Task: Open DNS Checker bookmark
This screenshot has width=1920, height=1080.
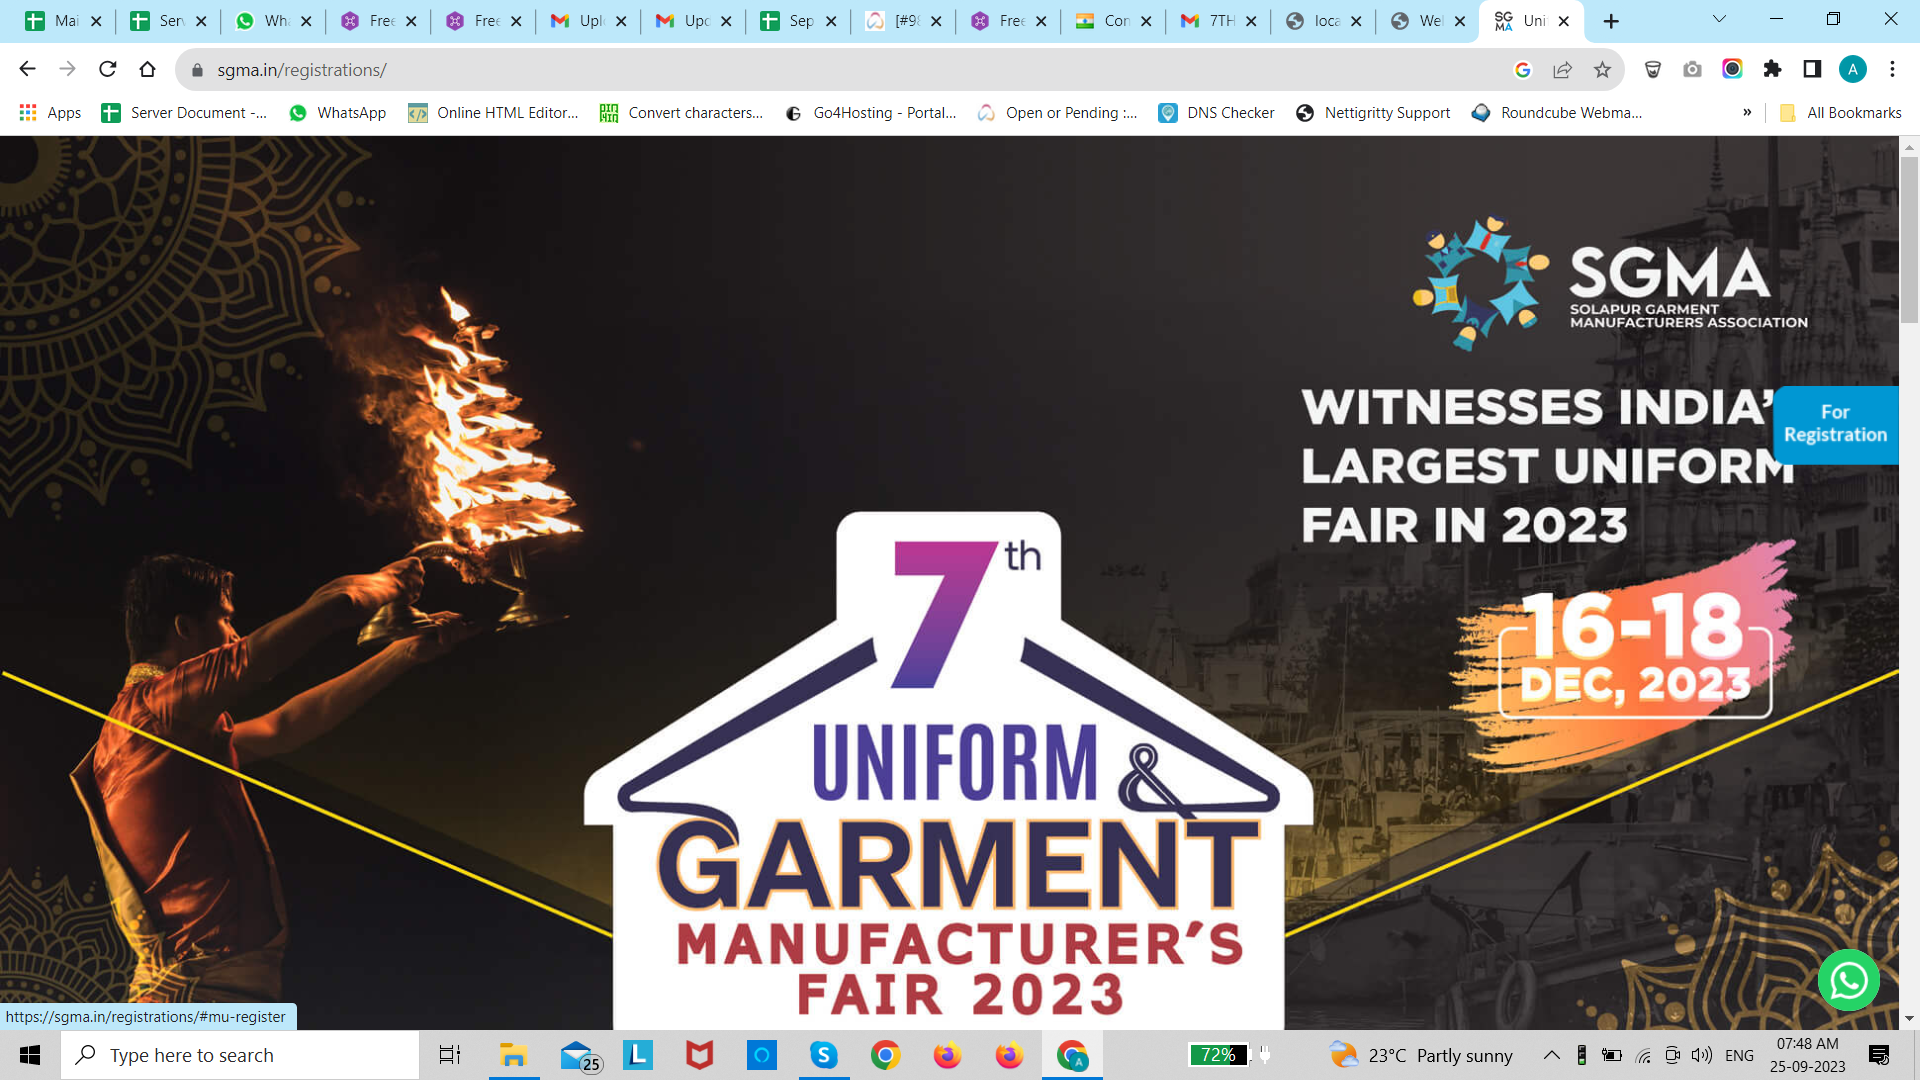Action: point(1216,113)
